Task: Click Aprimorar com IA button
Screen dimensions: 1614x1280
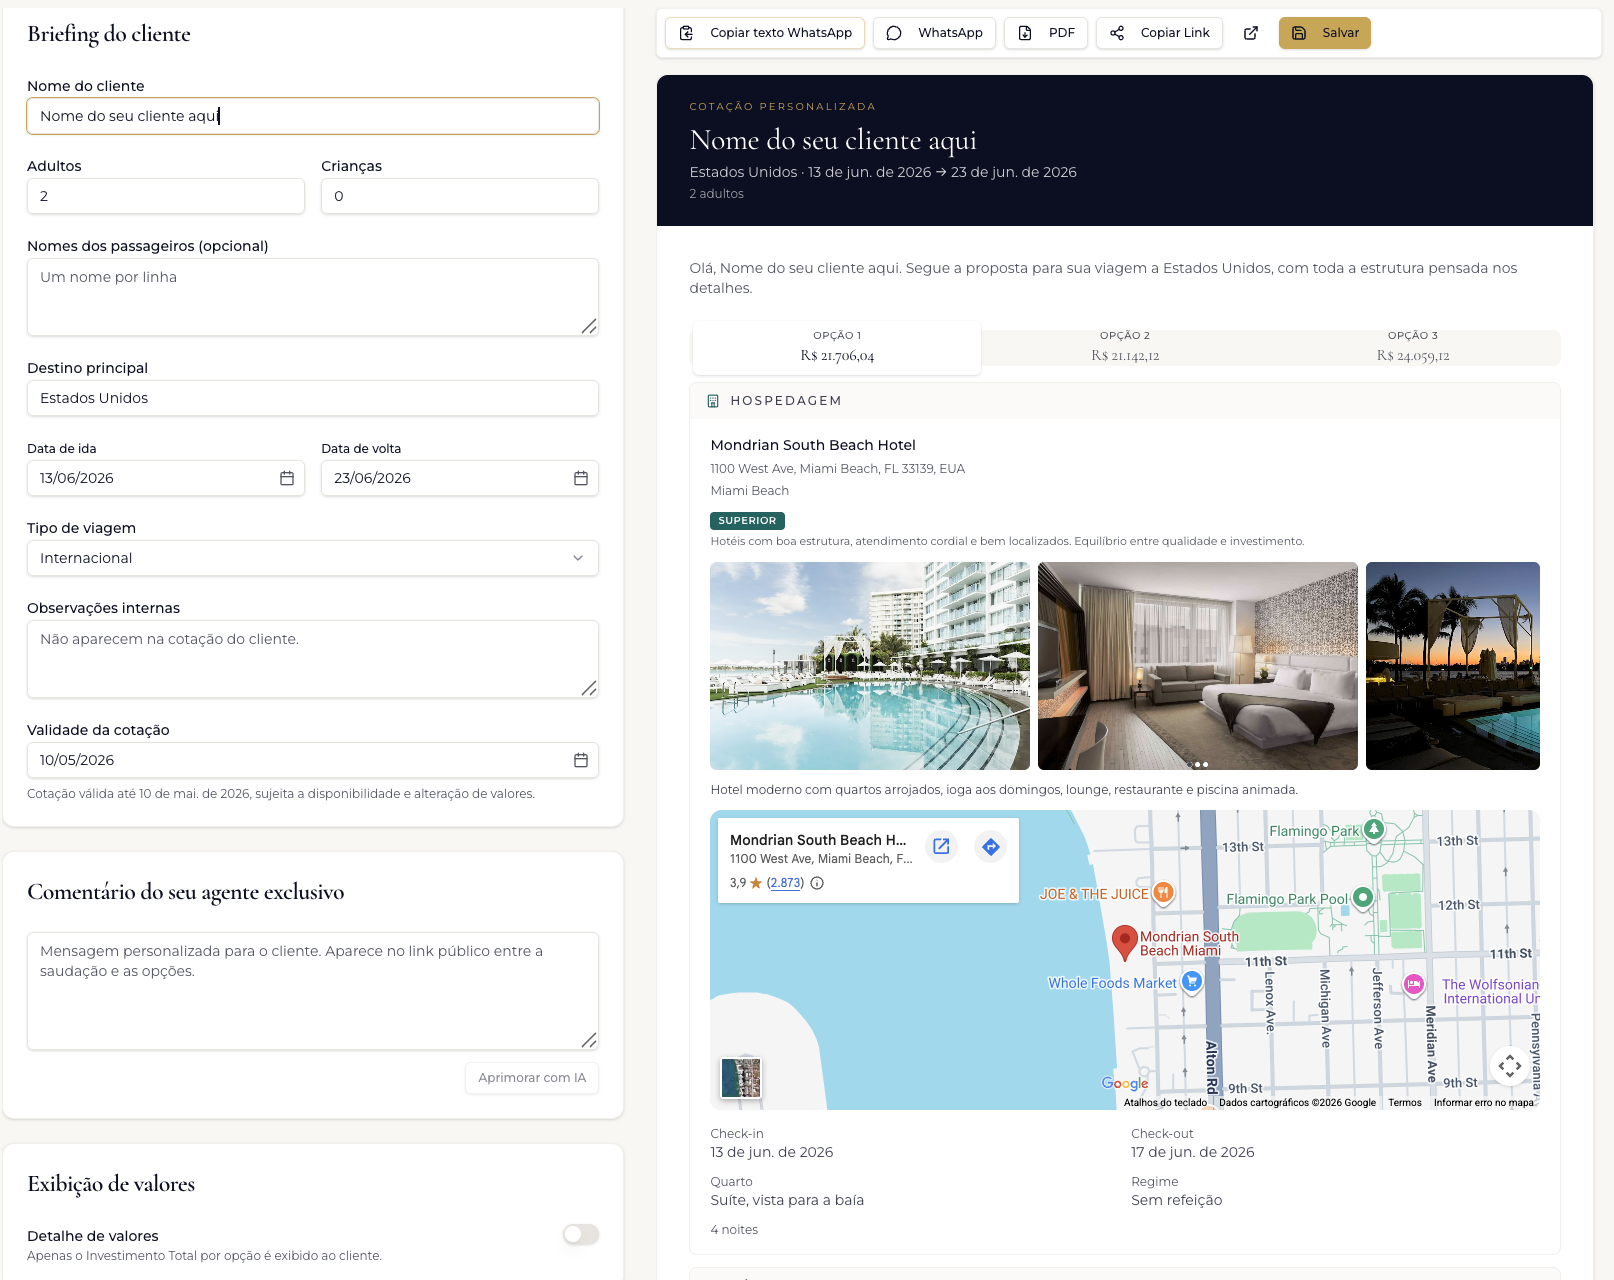Action: [532, 1078]
